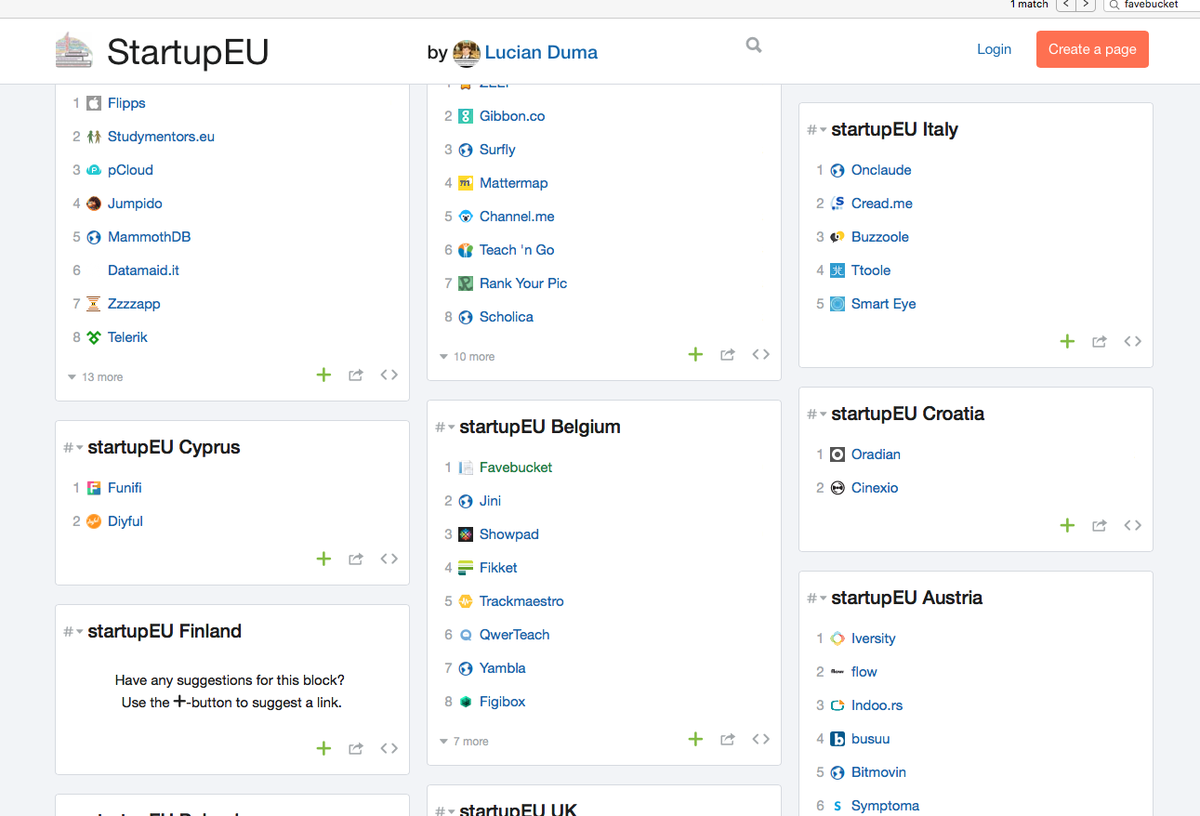Open the Figibox link
Image resolution: width=1200 pixels, height=816 pixels.
coord(502,702)
